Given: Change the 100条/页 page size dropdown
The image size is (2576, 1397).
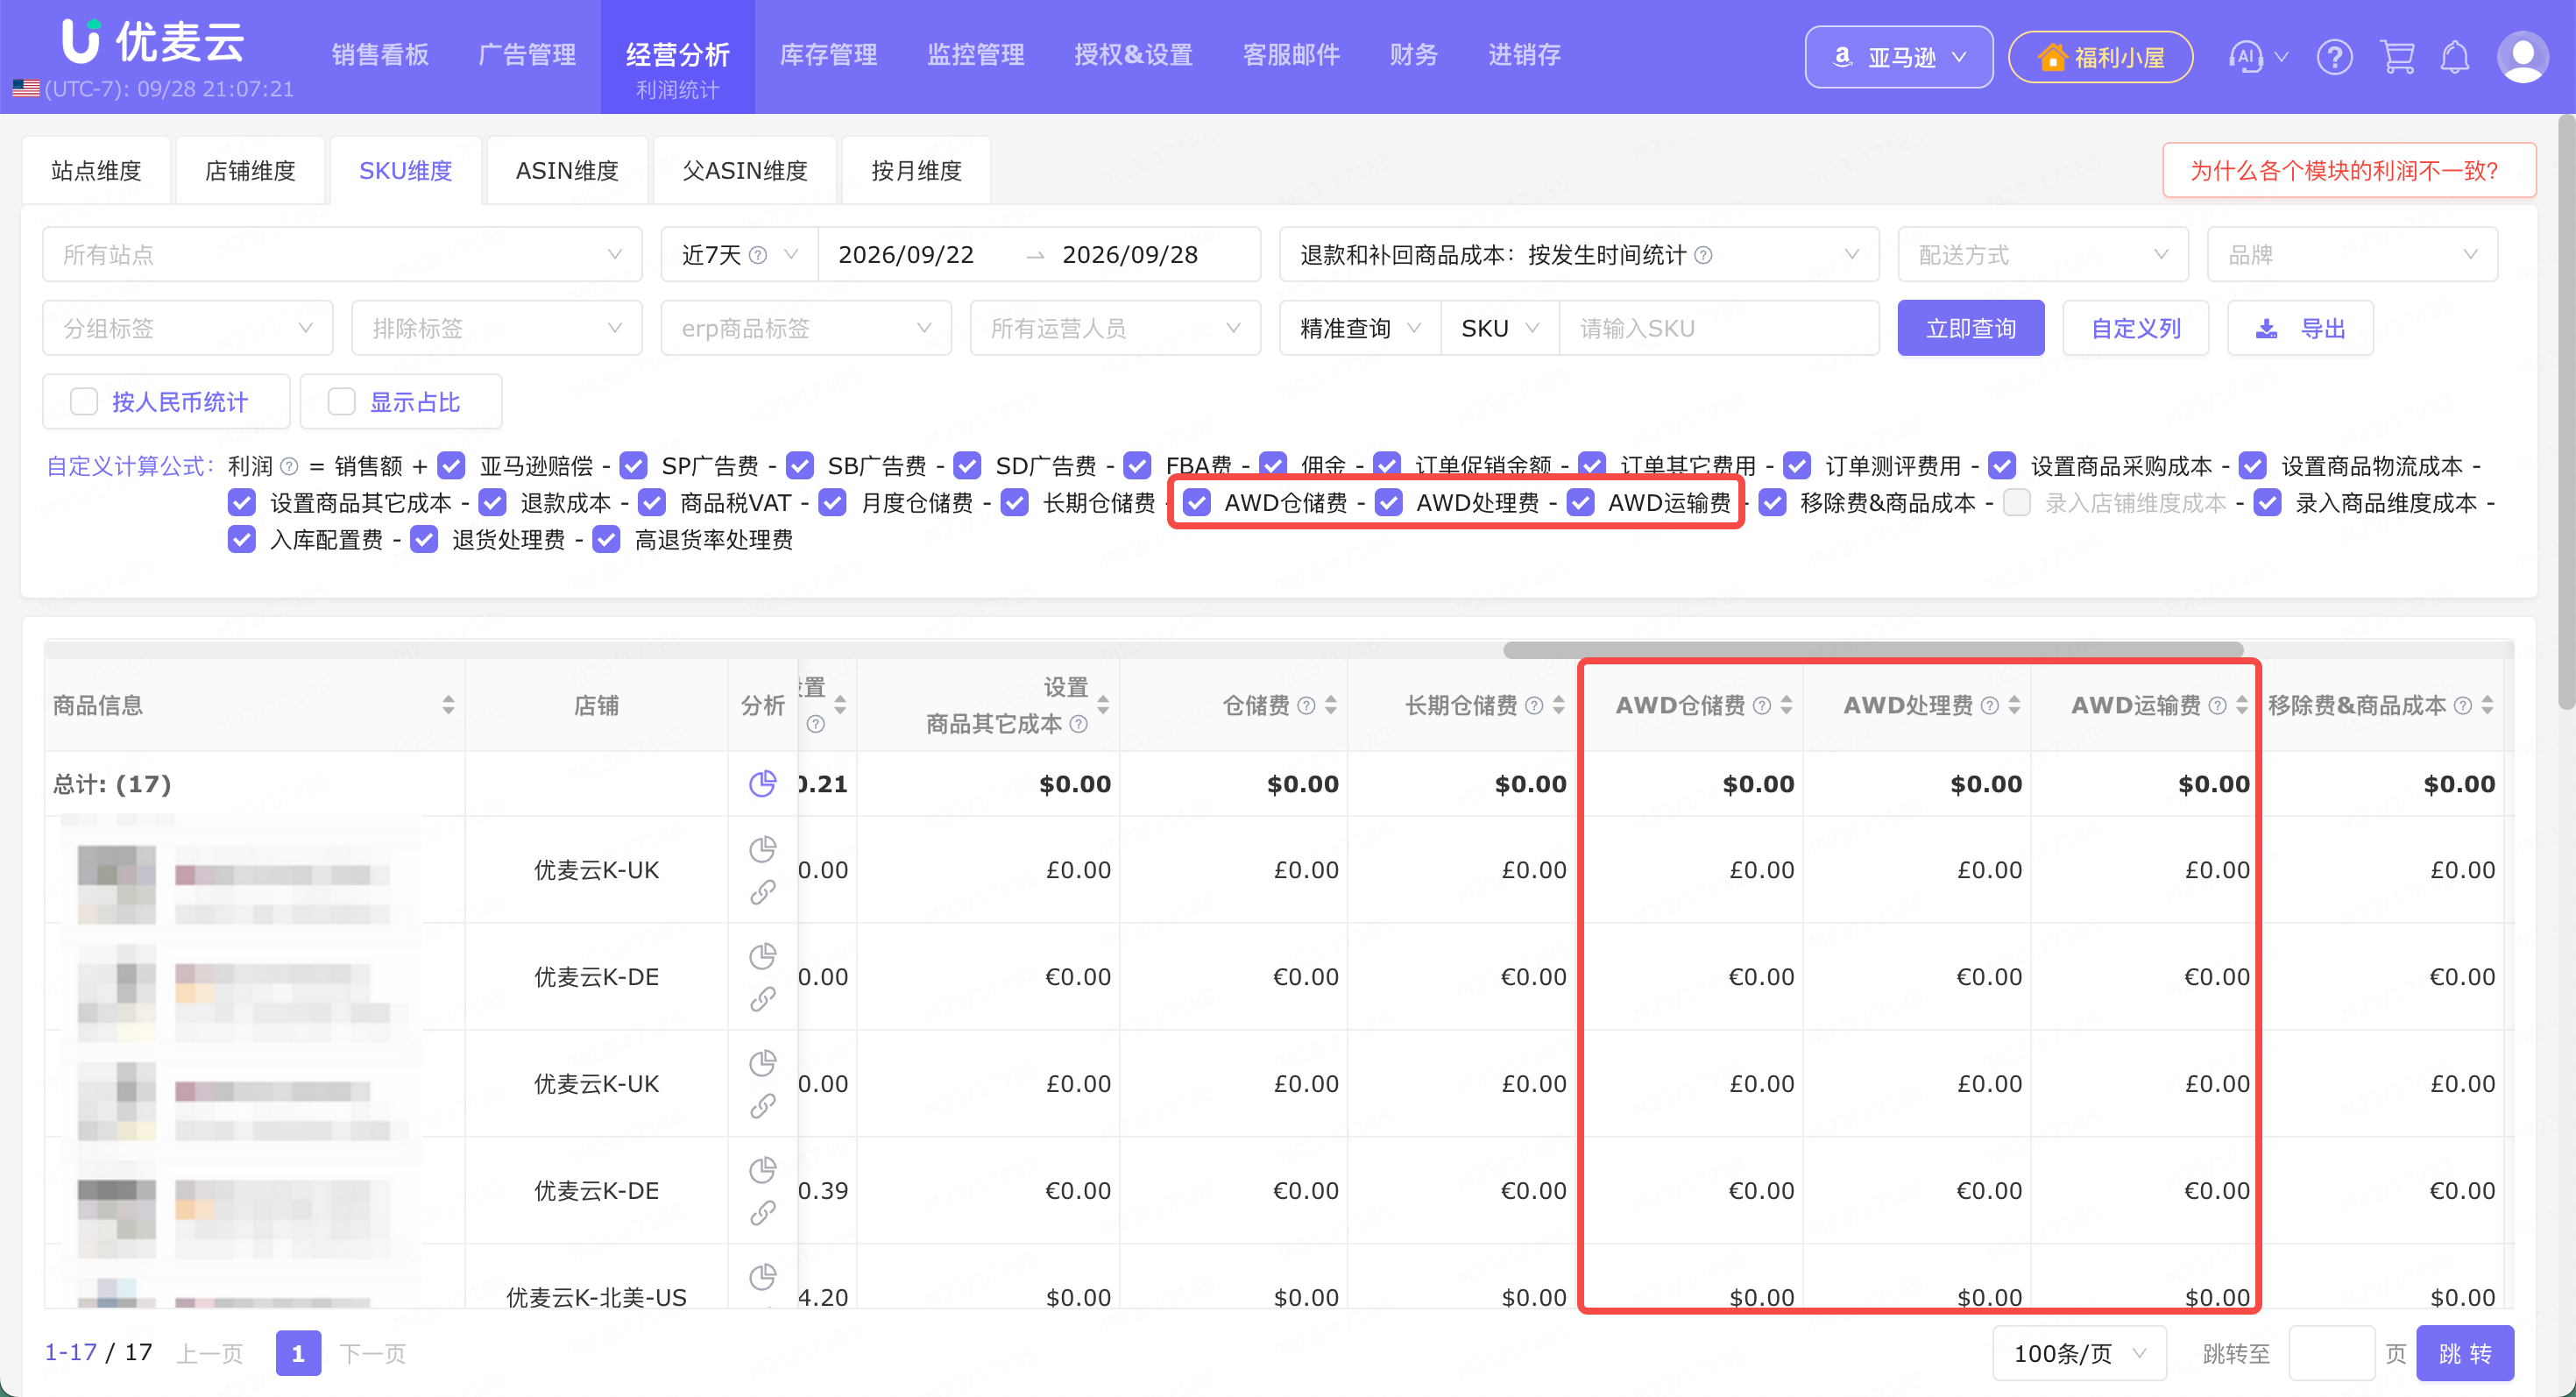Looking at the screenshot, I should (2079, 1353).
